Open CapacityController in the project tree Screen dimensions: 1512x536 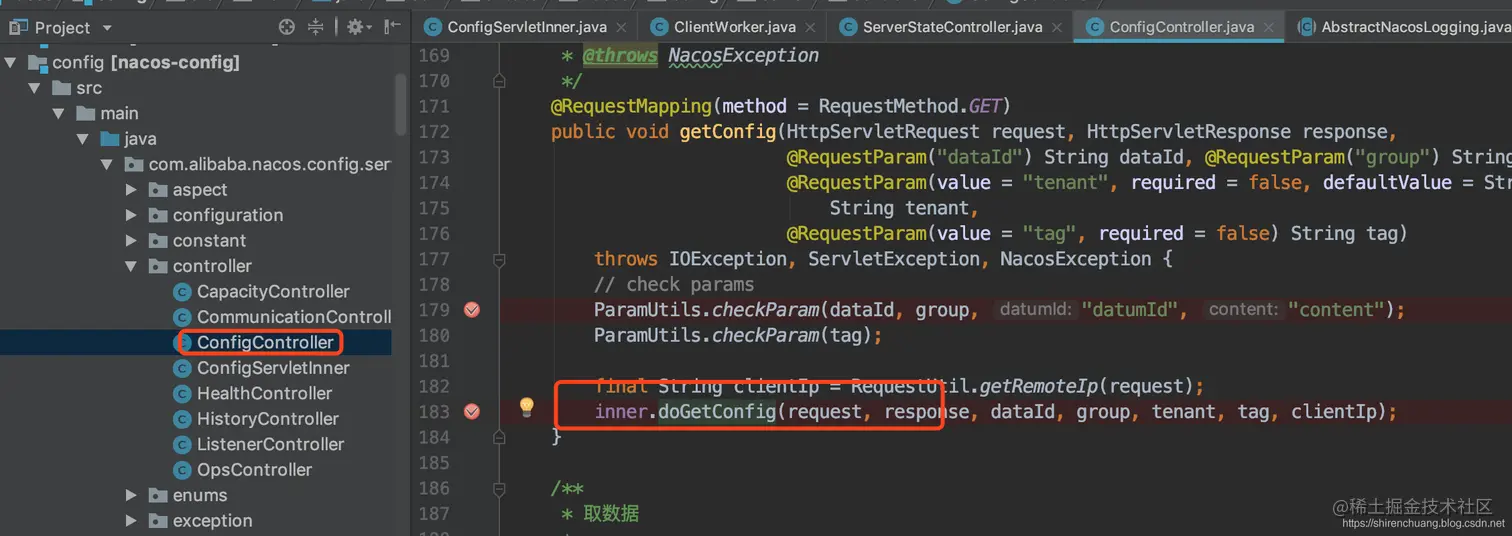pos(273,292)
